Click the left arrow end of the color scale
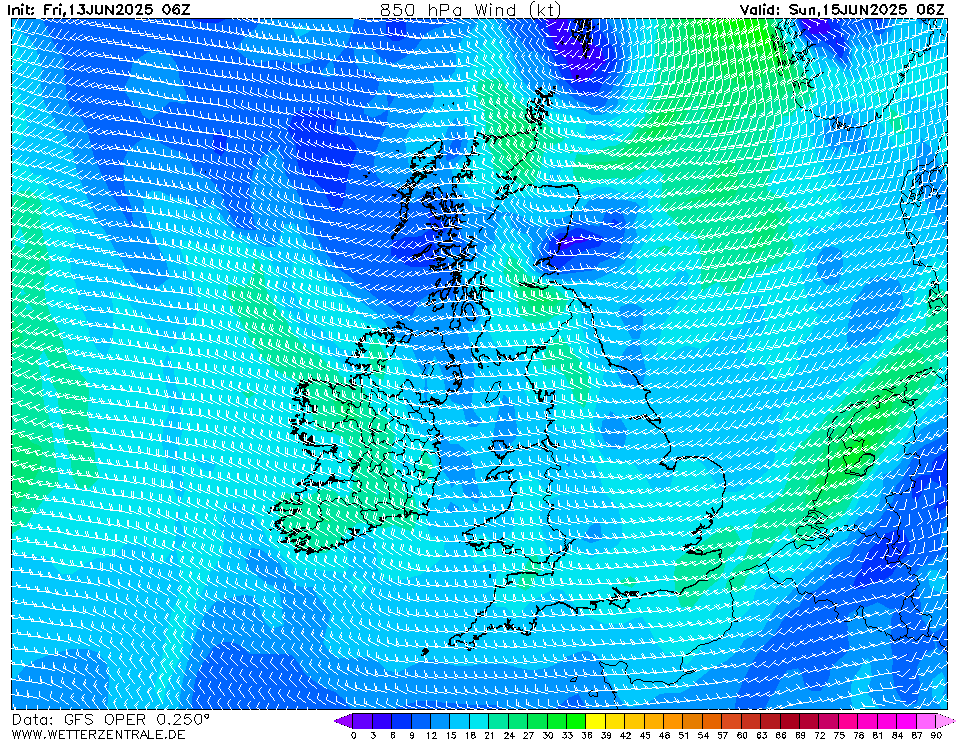The width and height of the screenshot is (959, 741). pos(343,721)
